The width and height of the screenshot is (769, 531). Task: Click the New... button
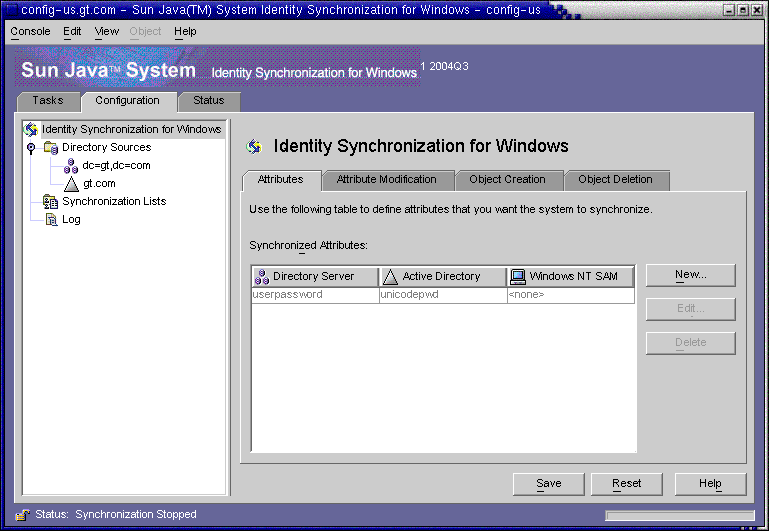[691, 275]
